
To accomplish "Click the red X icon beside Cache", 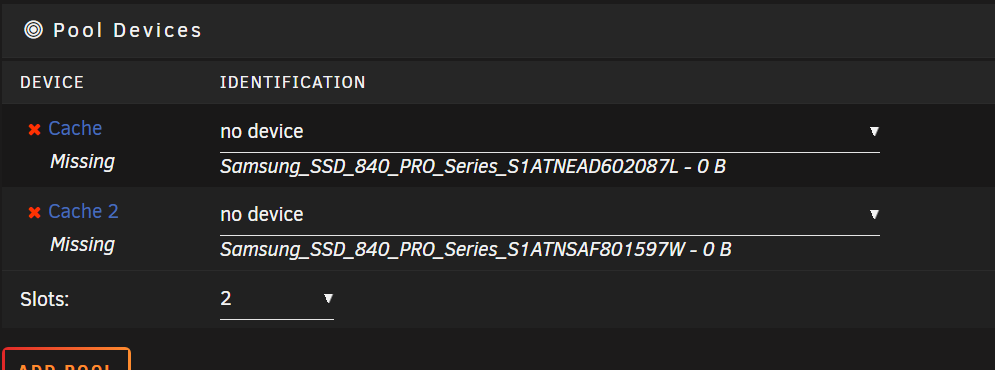I will (x=34, y=129).
